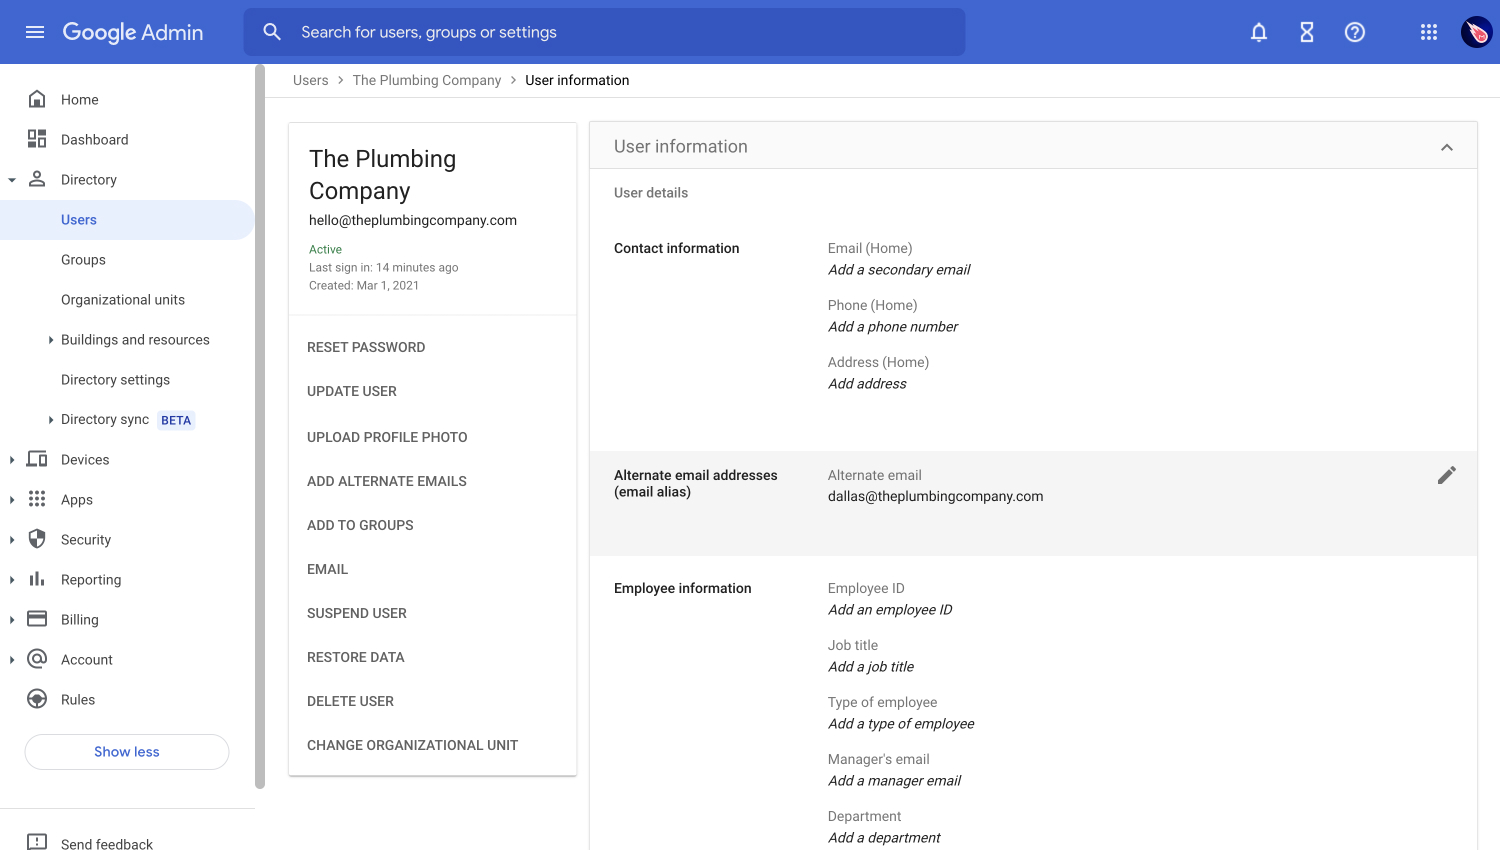
Task: Click RESET PASSWORD
Action: pyautogui.click(x=366, y=347)
